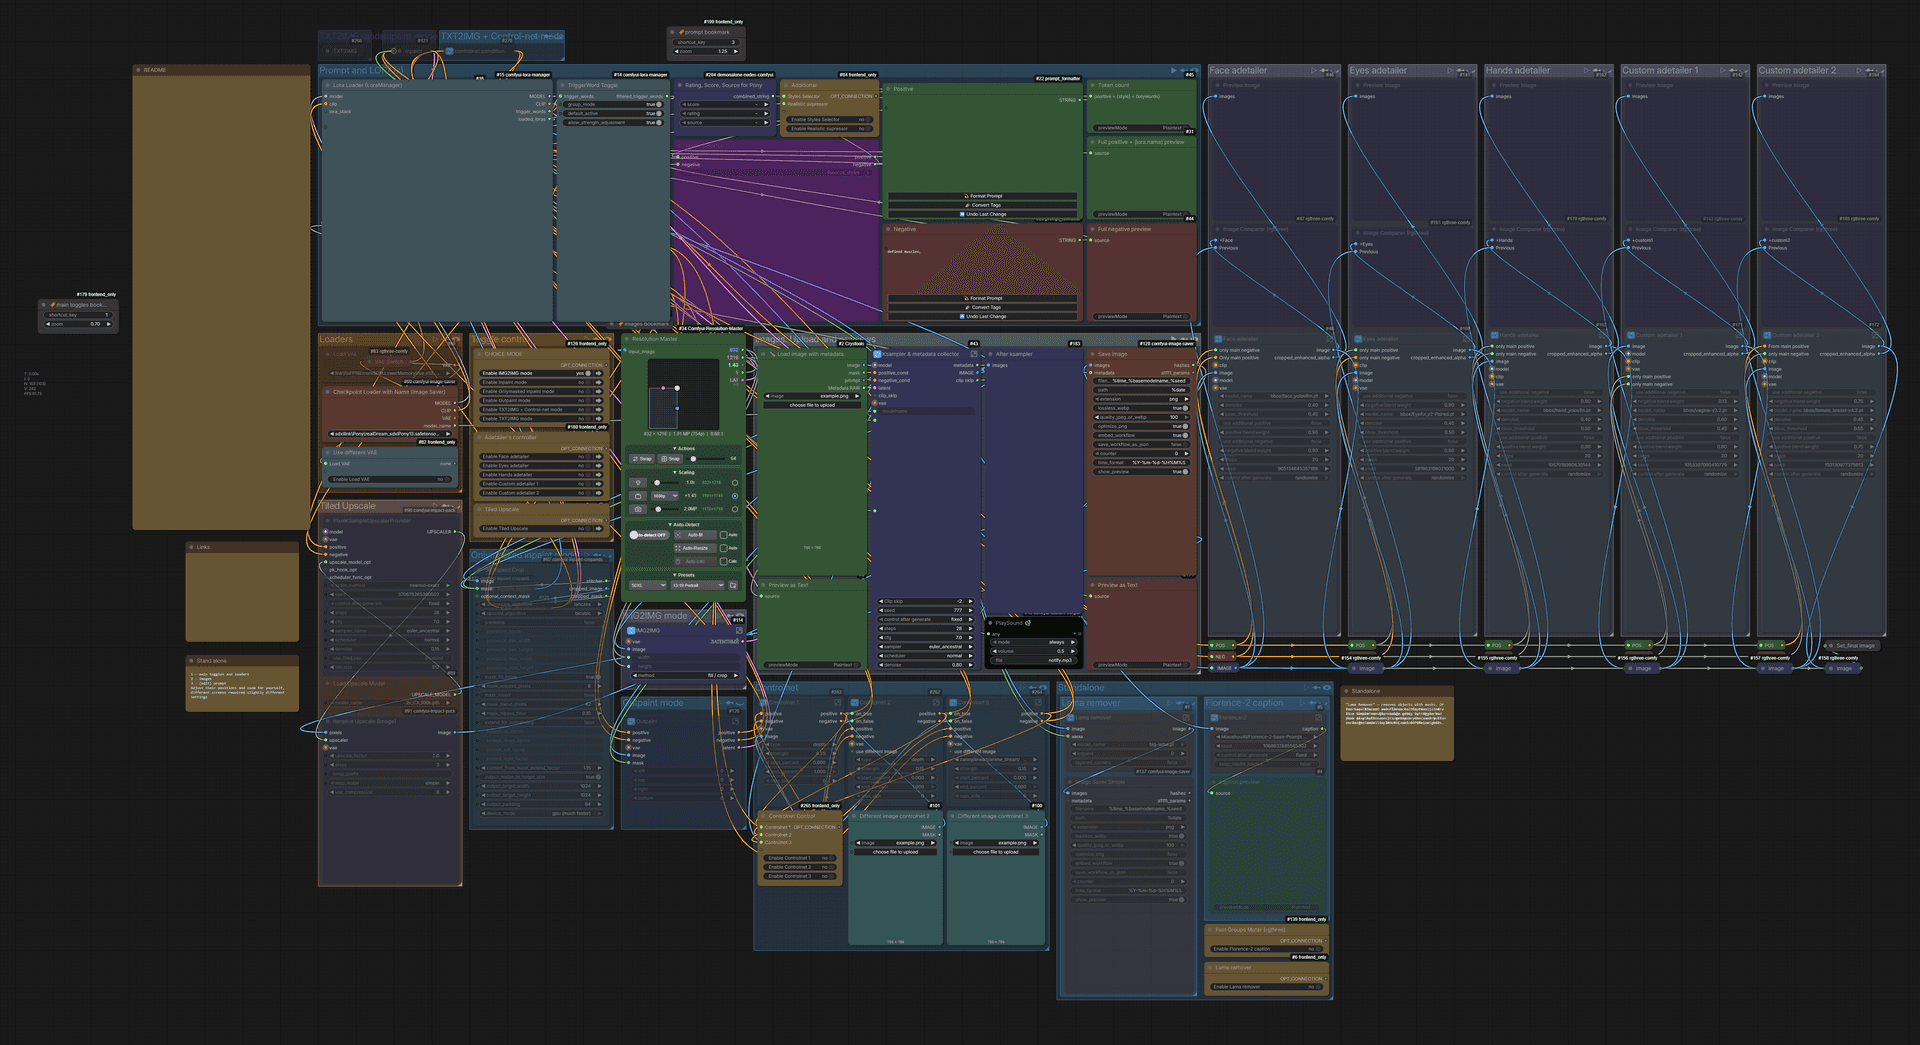Click the jump arrow beside Enable Custom adetailer 2
Screen dimensions: 1920x1045
[598, 492]
